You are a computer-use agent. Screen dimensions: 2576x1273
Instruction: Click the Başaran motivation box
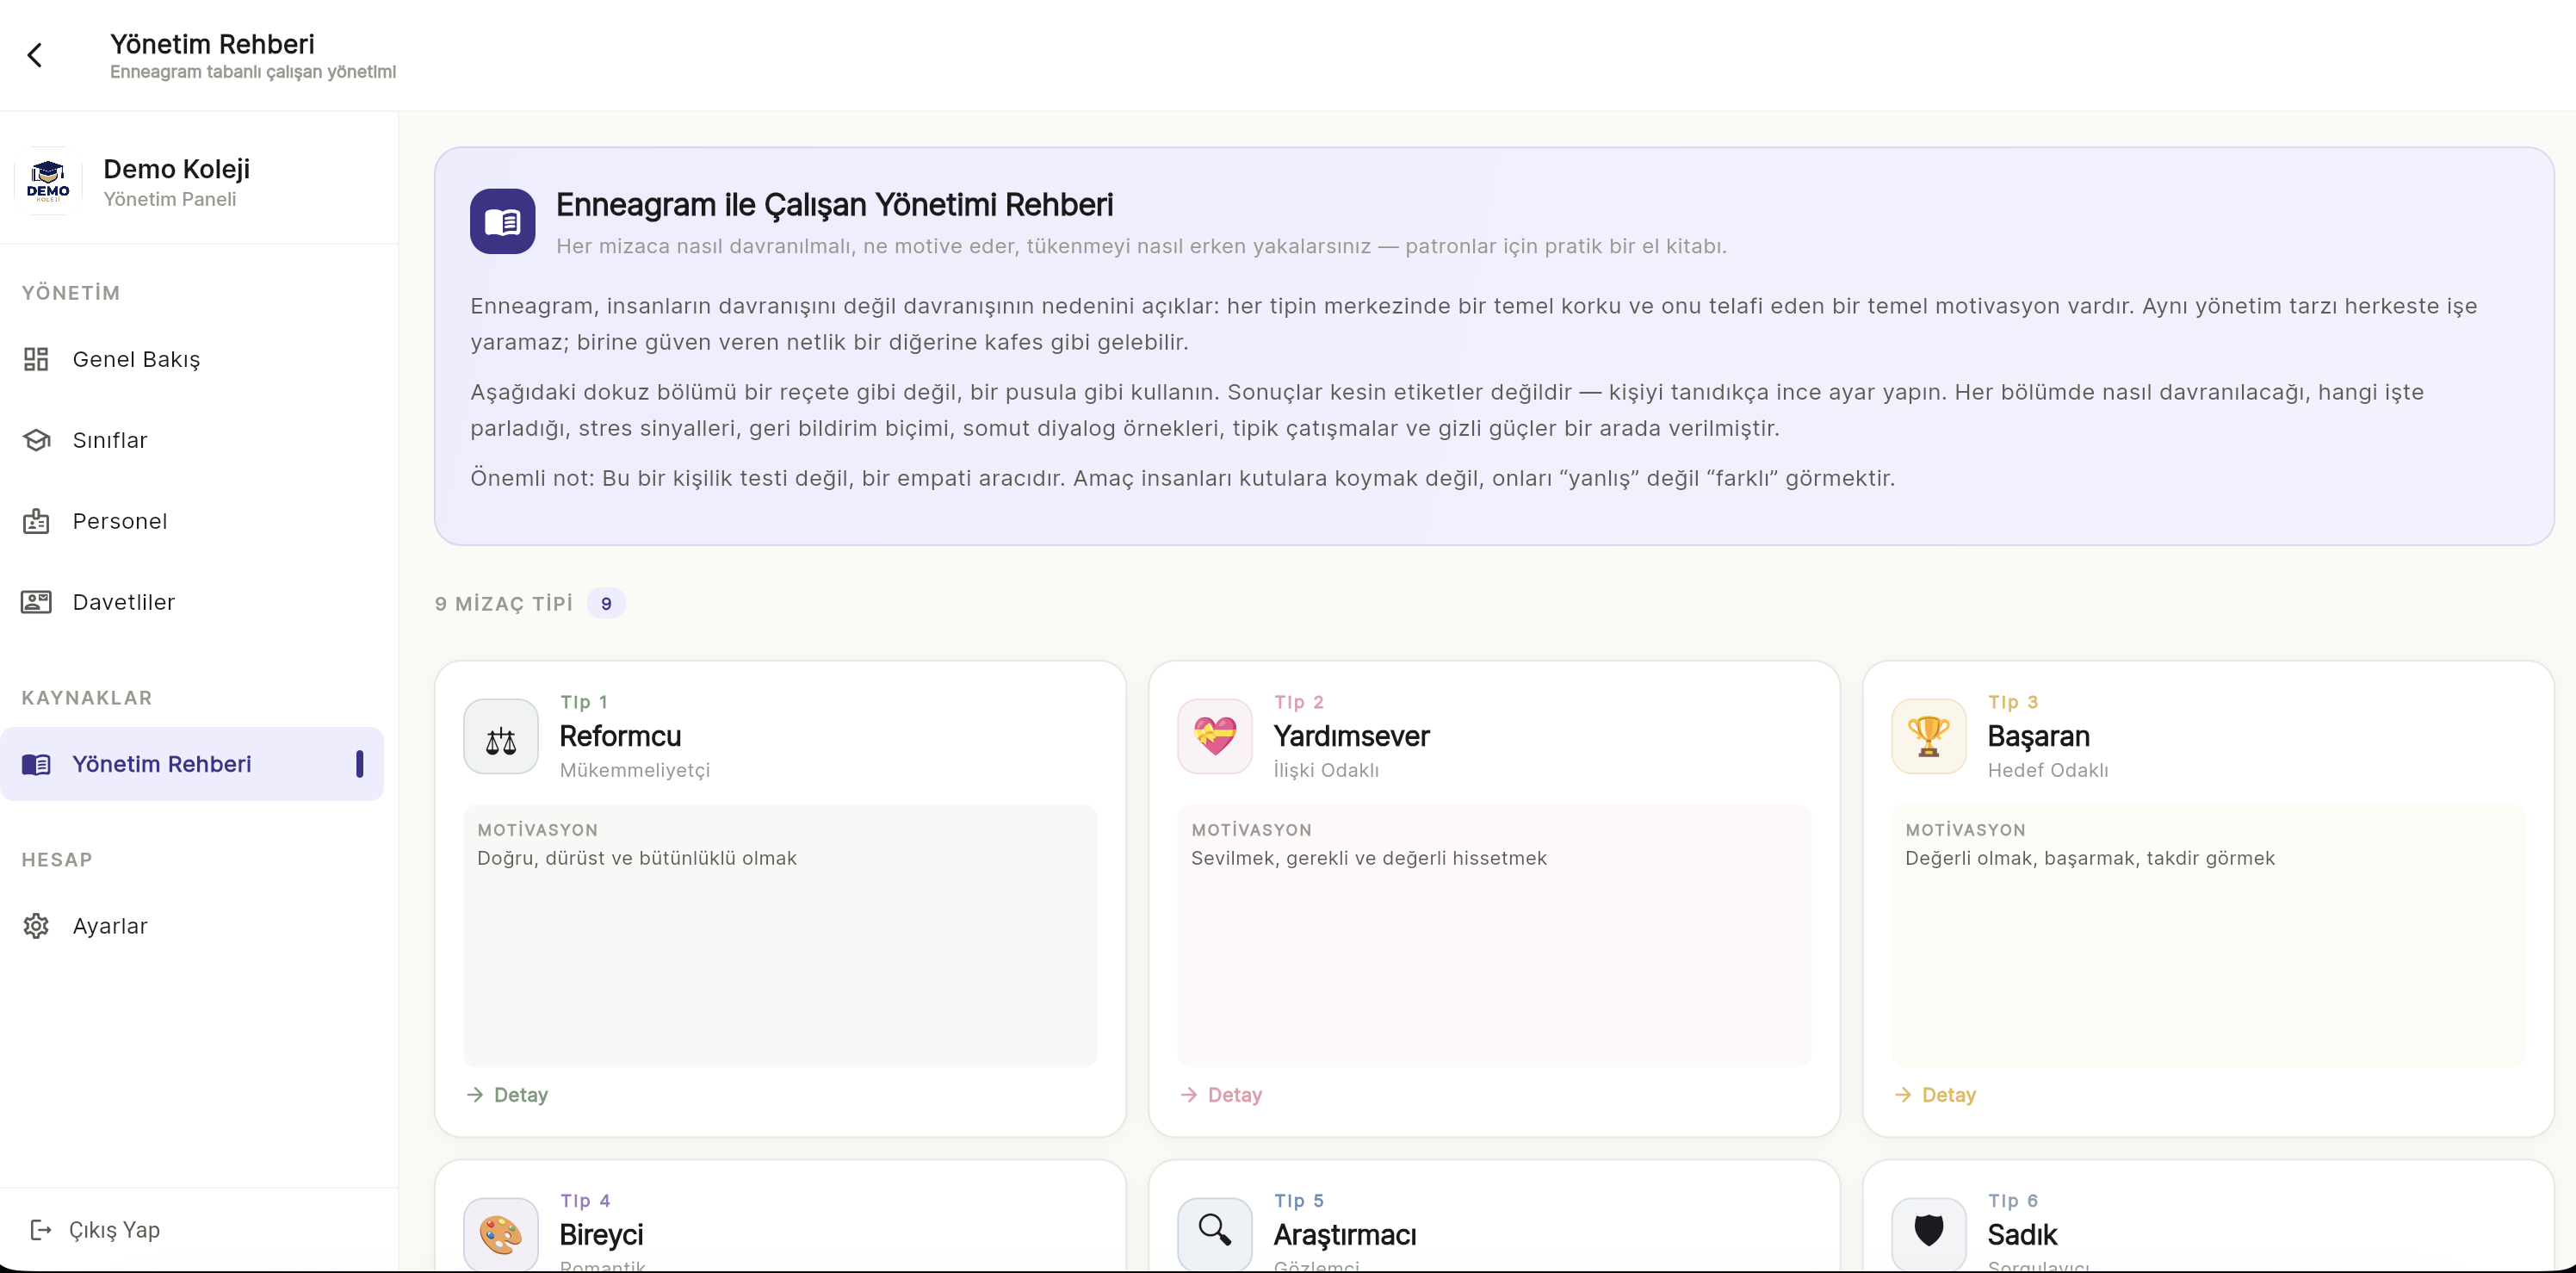pyautogui.click(x=2208, y=936)
